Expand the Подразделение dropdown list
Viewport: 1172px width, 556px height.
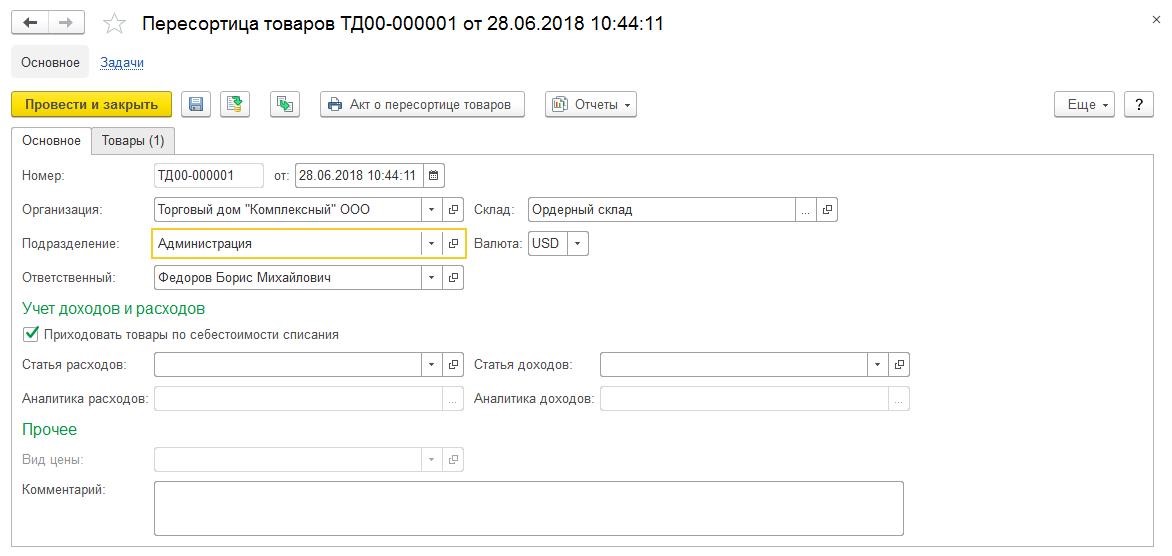431,244
